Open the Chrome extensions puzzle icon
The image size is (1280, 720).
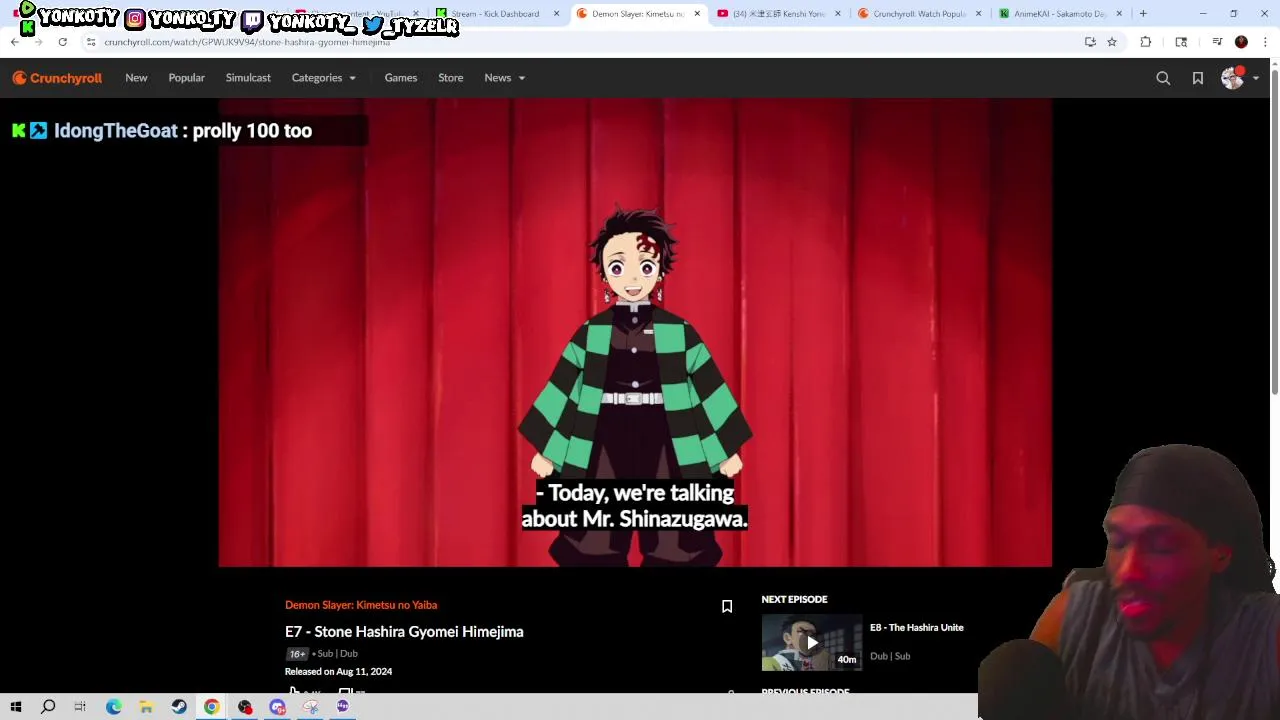coord(1146,42)
